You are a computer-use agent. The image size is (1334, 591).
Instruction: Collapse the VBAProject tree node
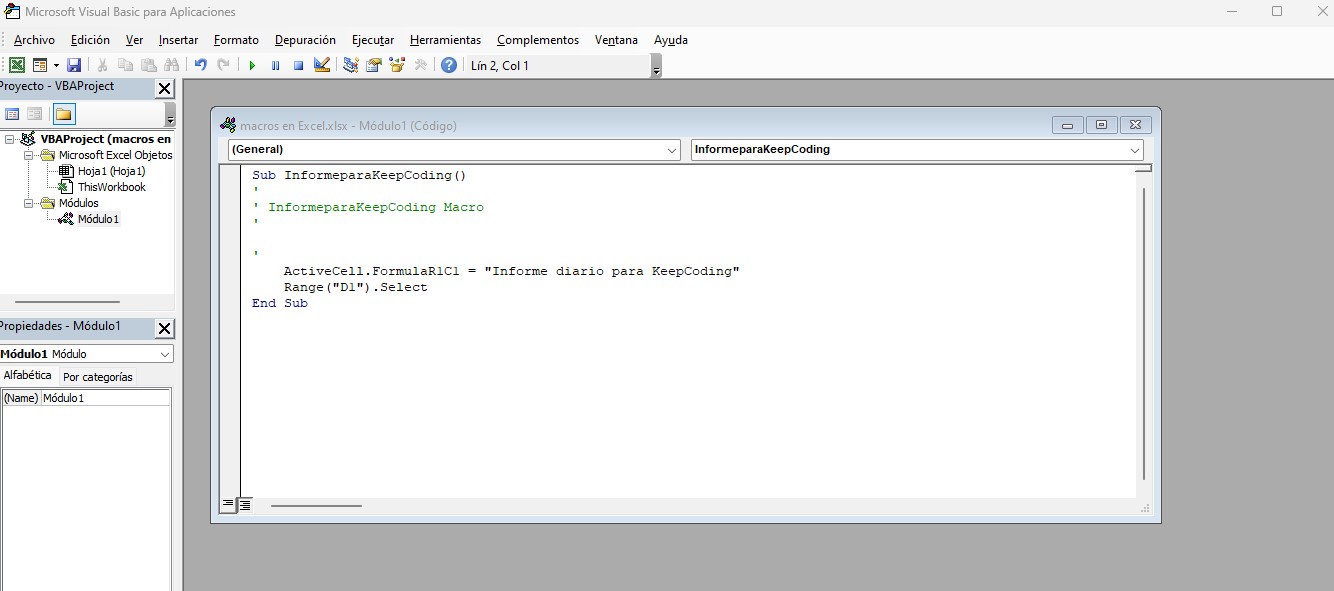[x=10, y=139]
